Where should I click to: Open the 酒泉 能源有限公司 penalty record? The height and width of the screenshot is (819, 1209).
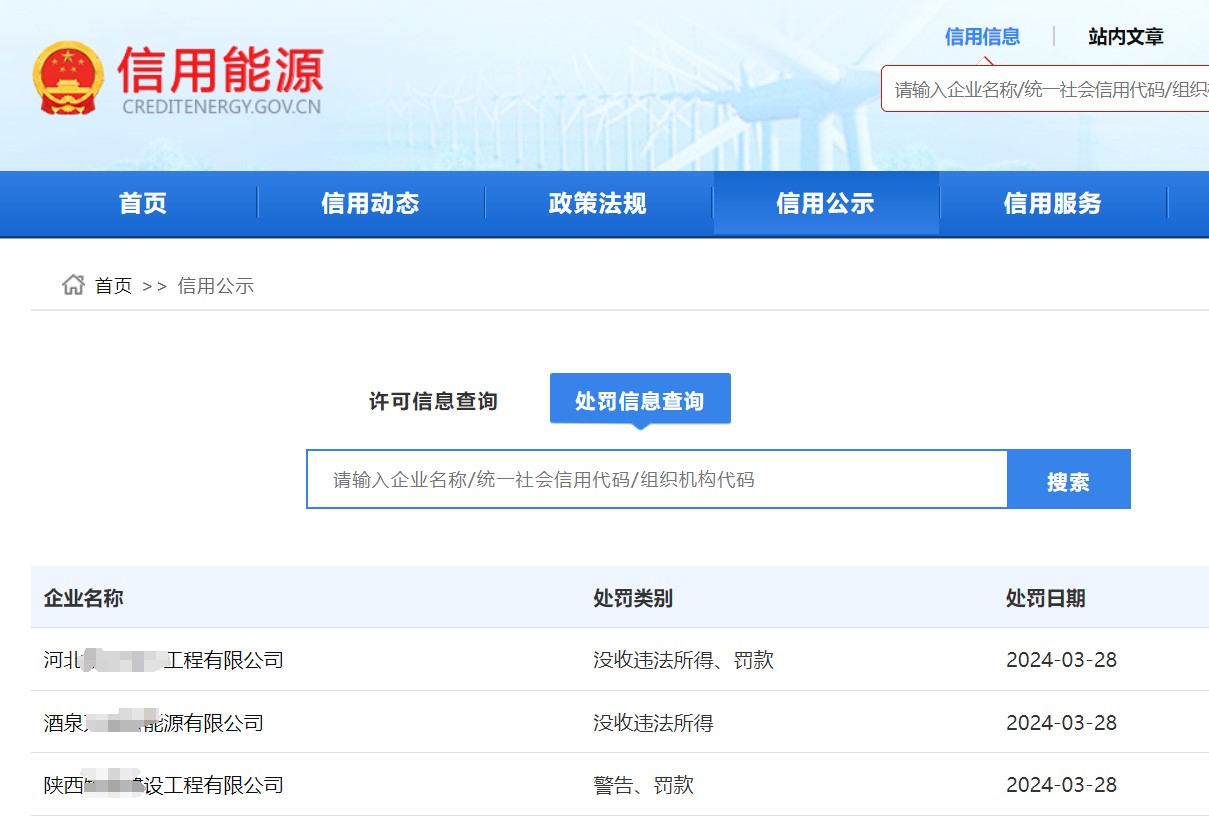coord(154,723)
